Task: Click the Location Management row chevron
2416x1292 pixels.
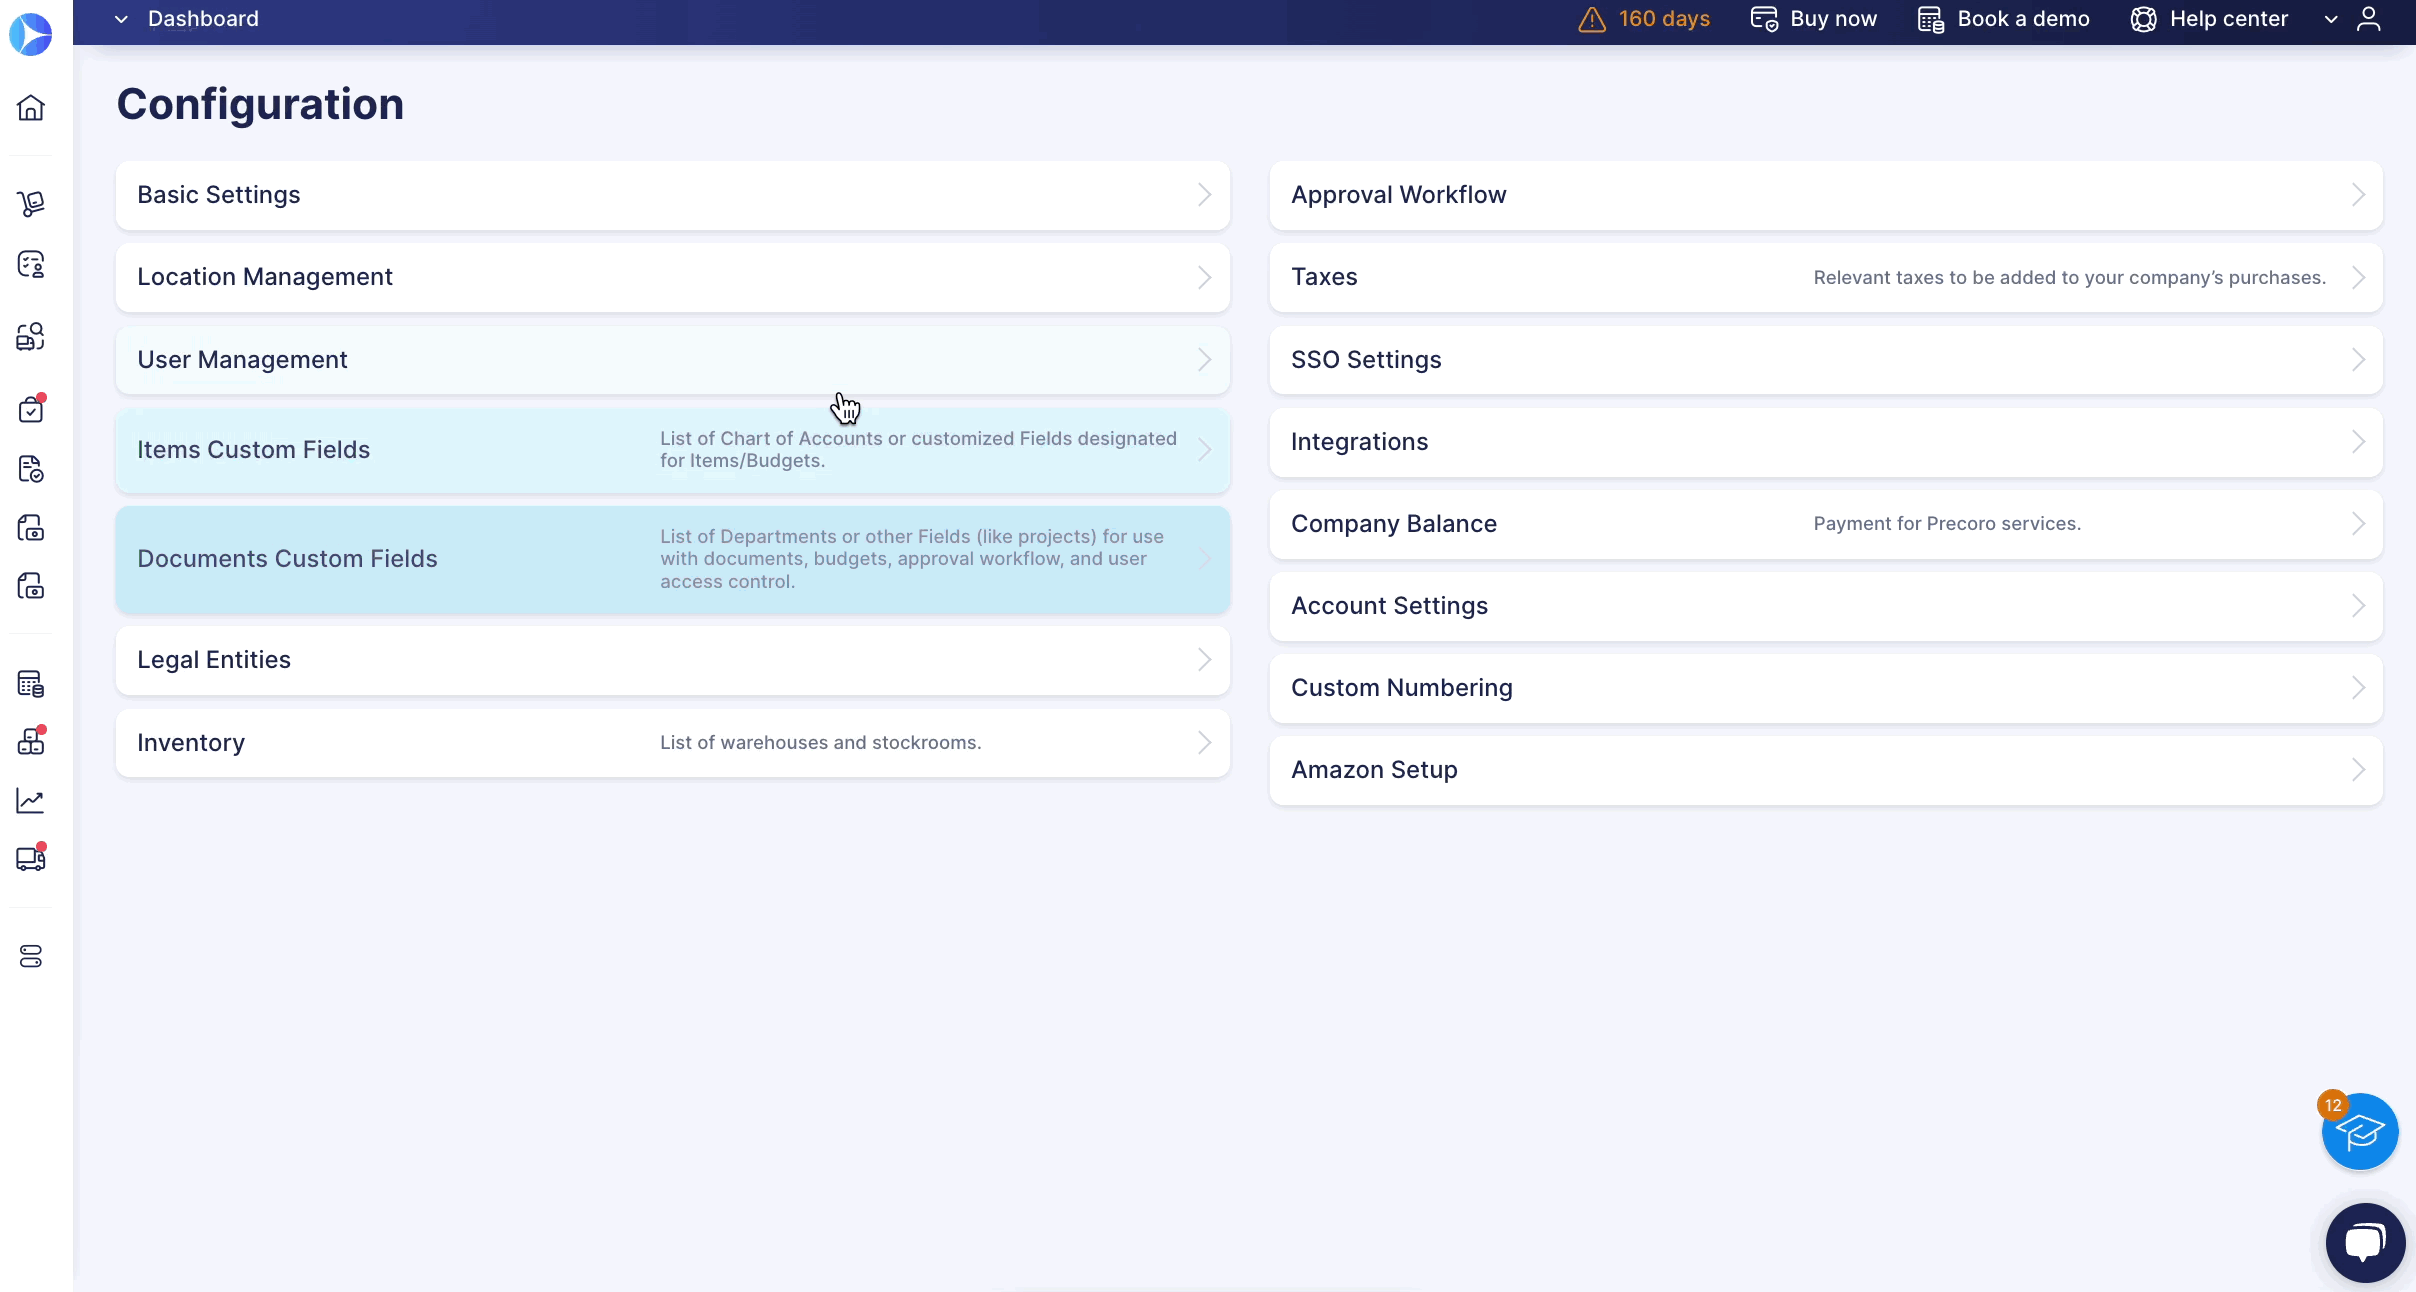Action: point(1204,277)
